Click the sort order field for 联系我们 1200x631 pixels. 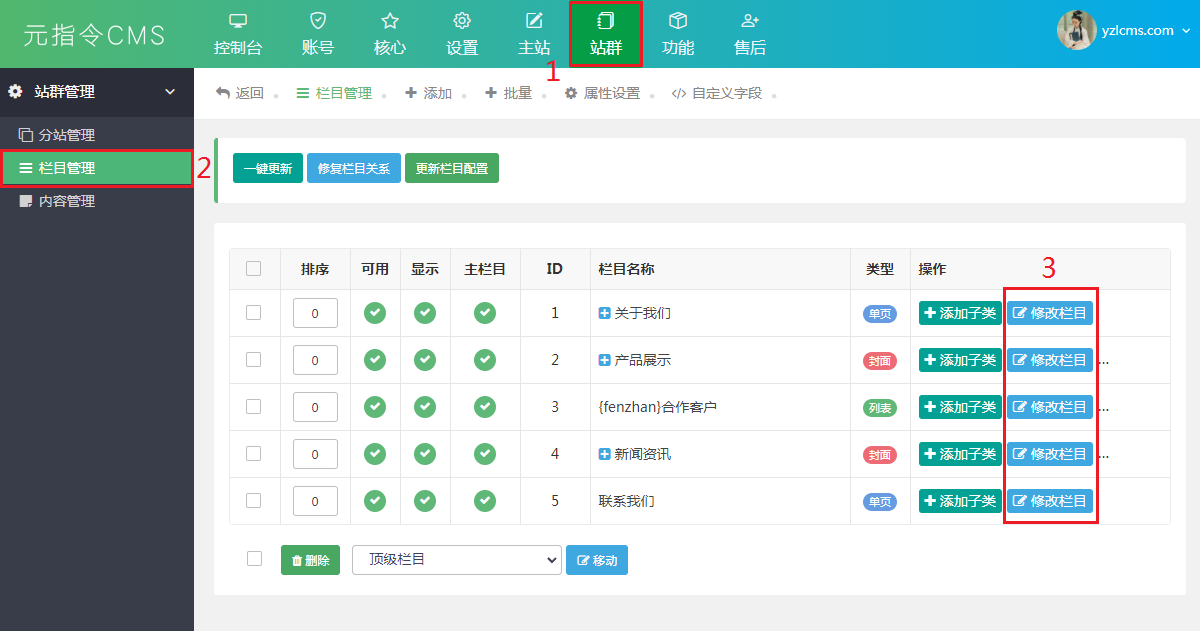pyautogui.click(x=315, y=501)
